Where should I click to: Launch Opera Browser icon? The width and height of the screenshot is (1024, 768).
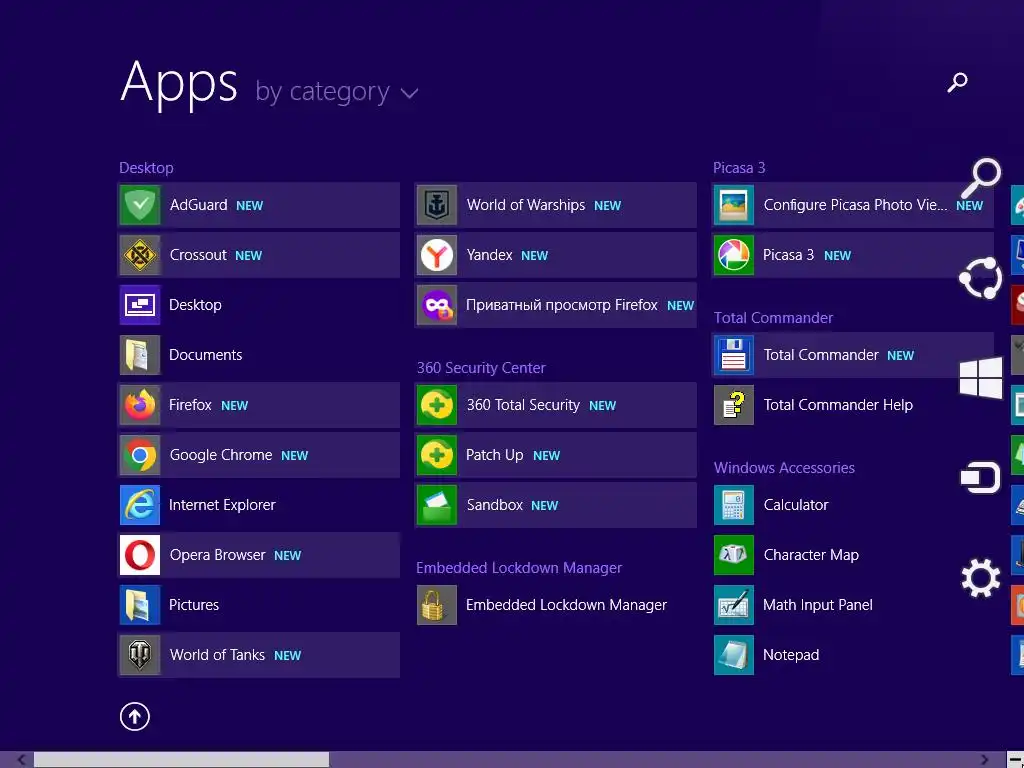[140, 555]
